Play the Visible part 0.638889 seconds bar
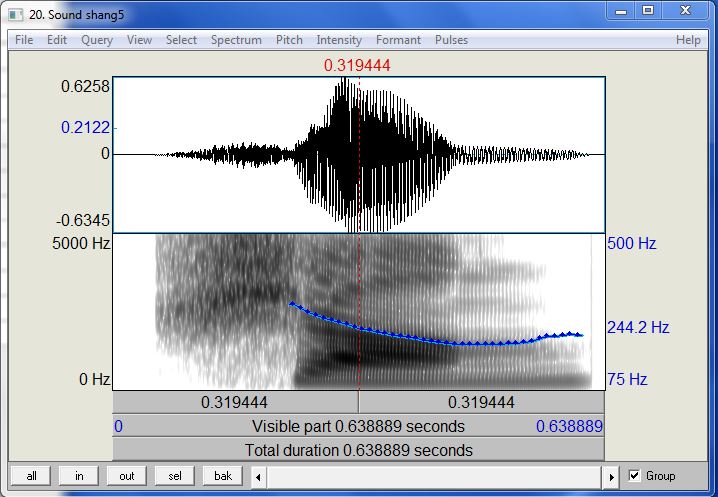 coord(359,426)
